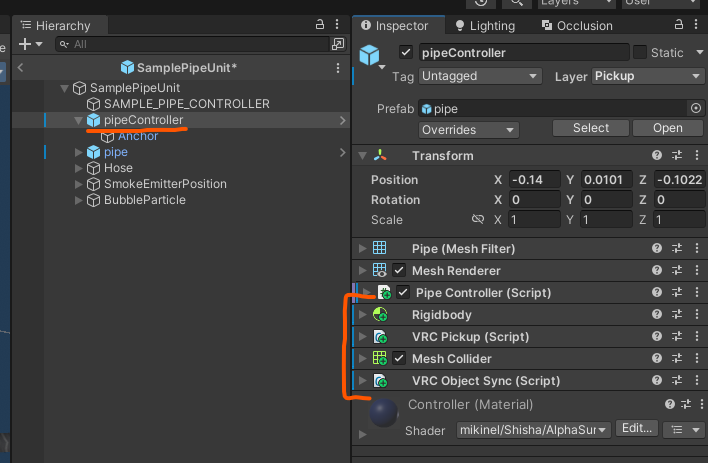
Task: Open Transform component presets icon
Action: click(677, 155)
